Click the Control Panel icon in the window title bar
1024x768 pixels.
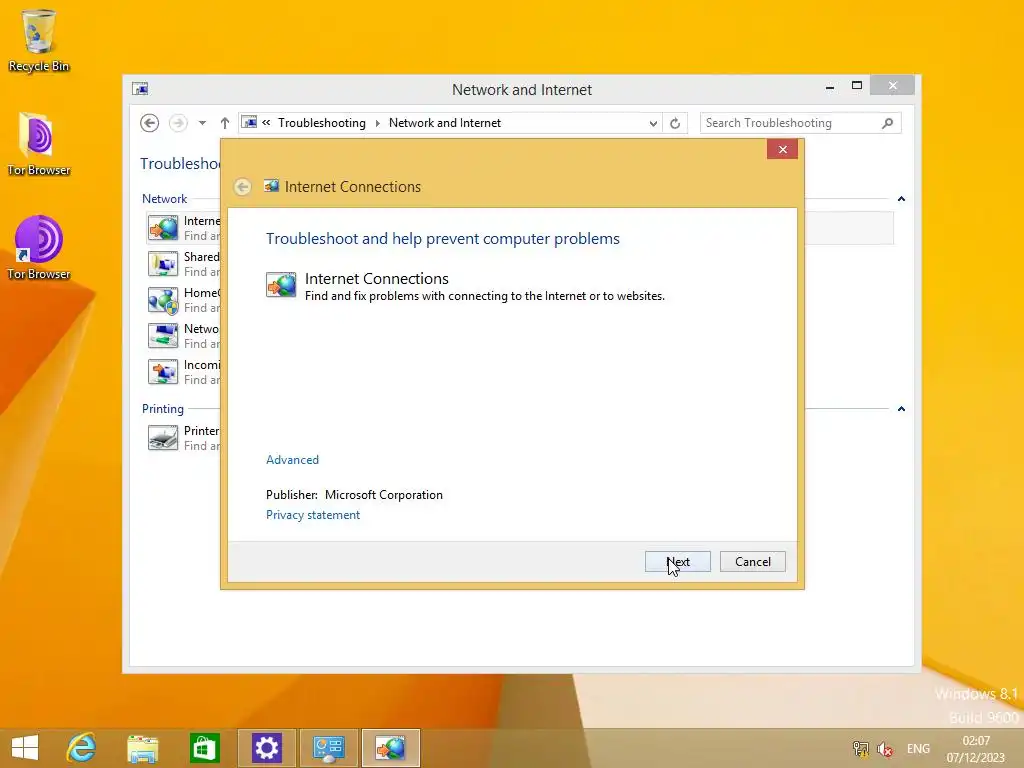[140, 89]
